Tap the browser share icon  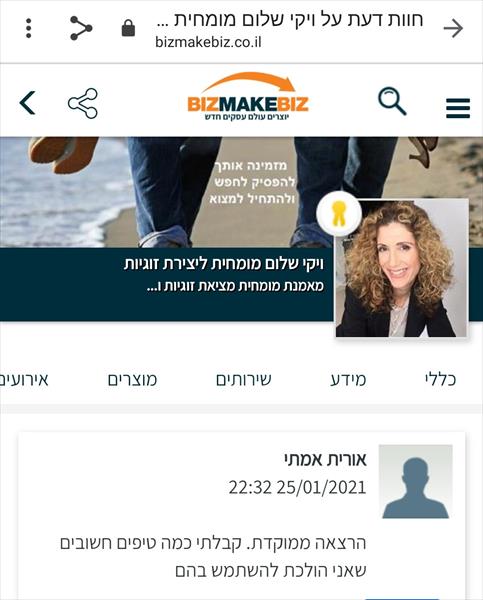(81, 28)
